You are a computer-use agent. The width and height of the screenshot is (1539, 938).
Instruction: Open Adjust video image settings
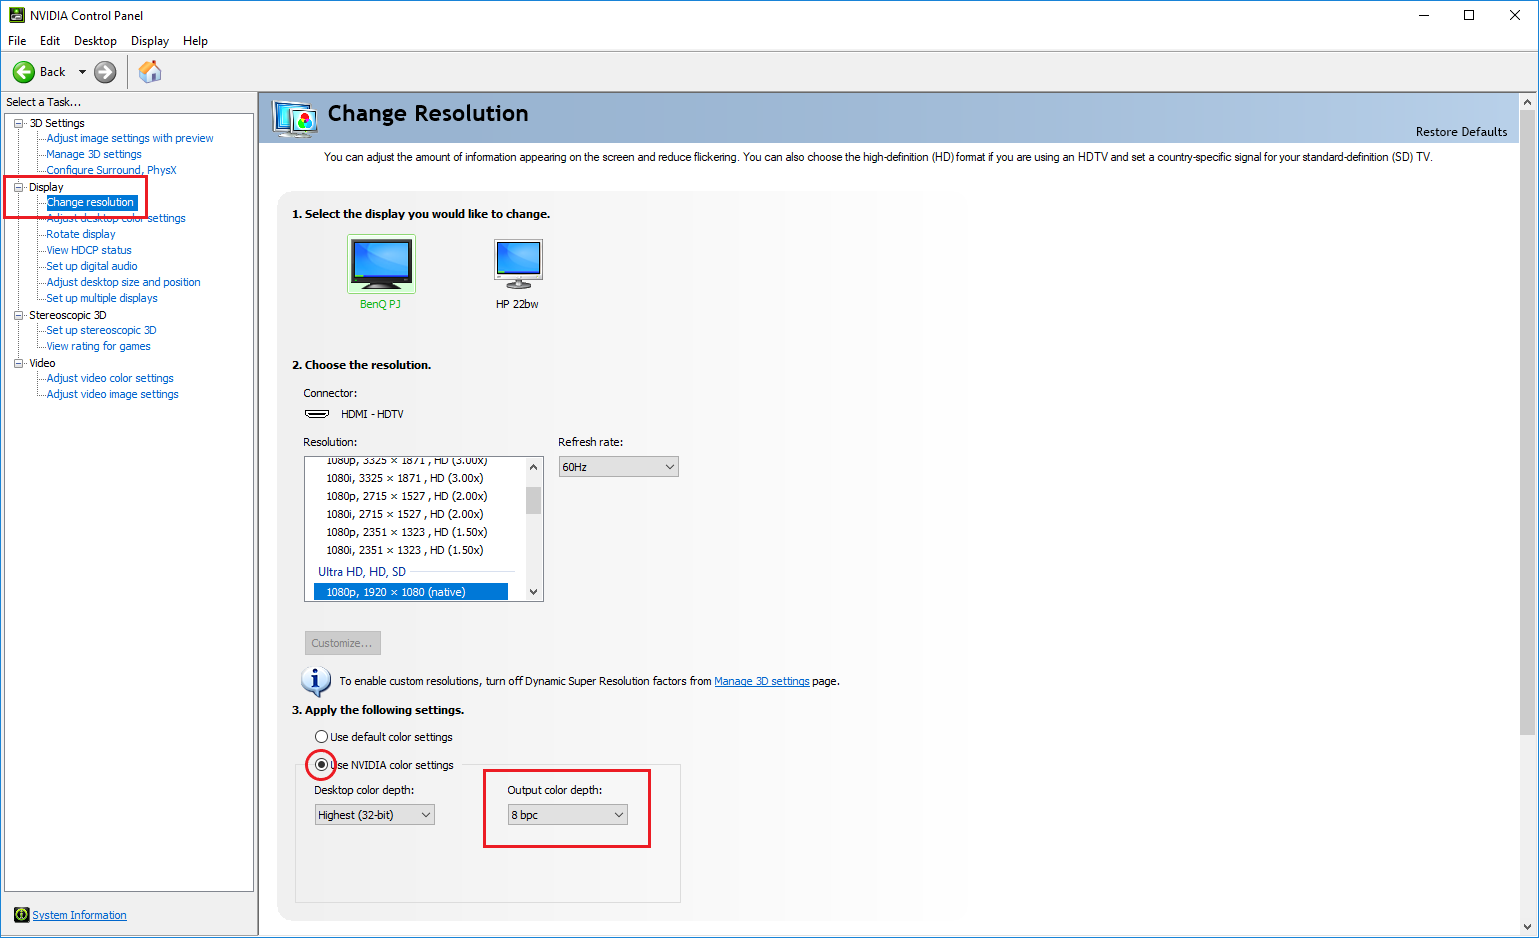(113, 394)
